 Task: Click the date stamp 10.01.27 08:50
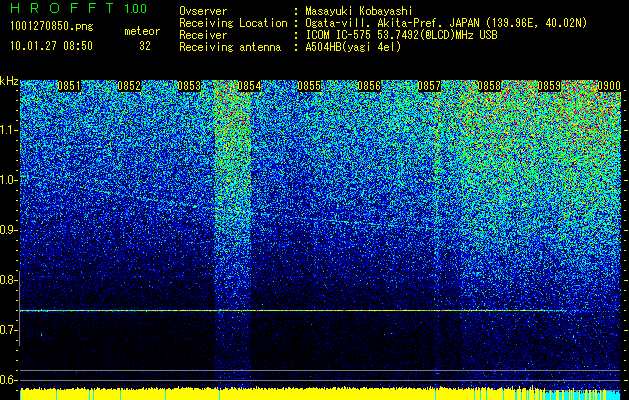tap(52, 46)
